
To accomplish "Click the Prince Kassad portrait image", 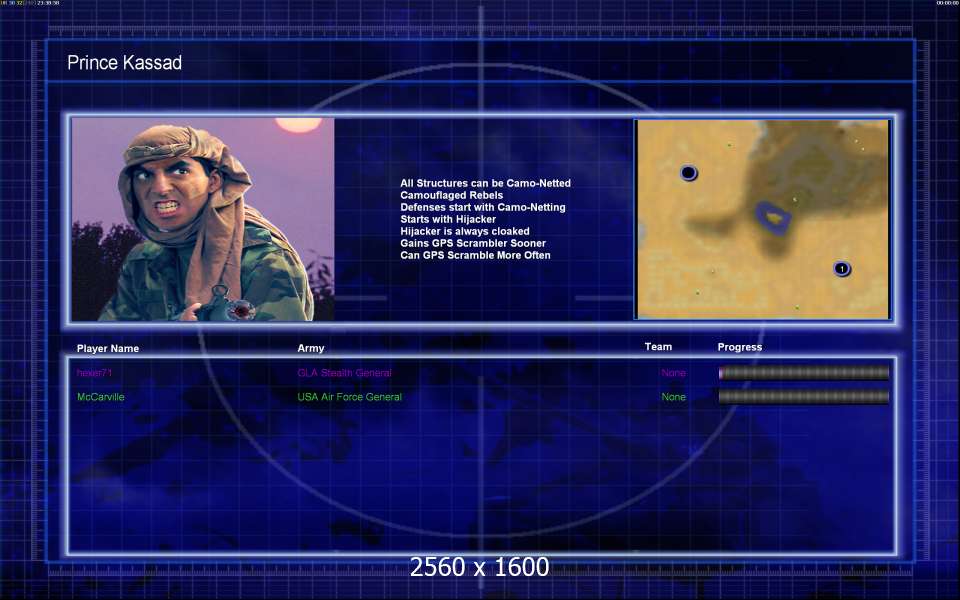I will 203,219.
